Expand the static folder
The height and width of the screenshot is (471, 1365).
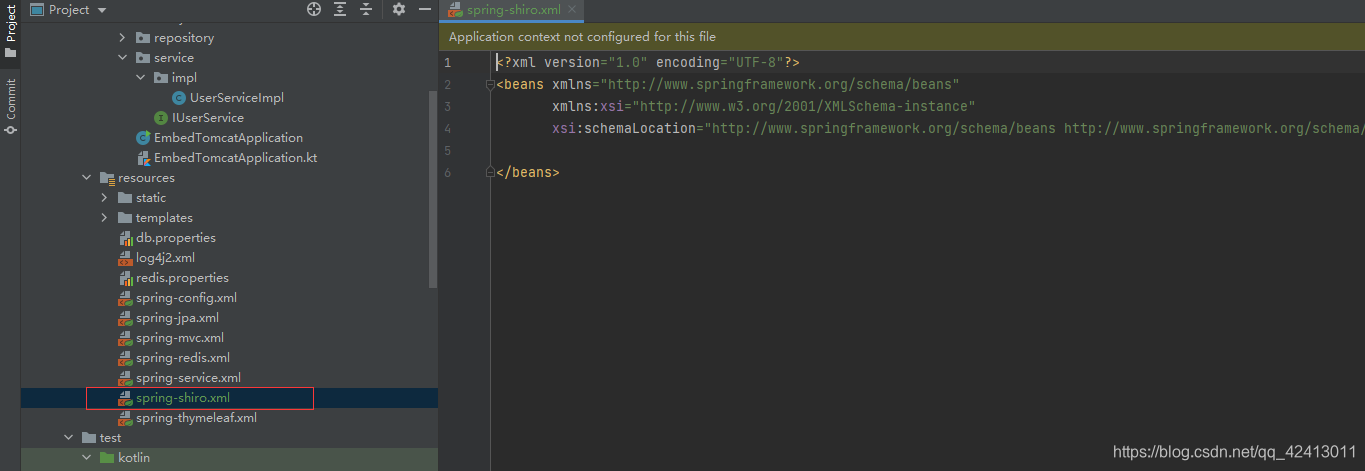[x=104, y=197]
